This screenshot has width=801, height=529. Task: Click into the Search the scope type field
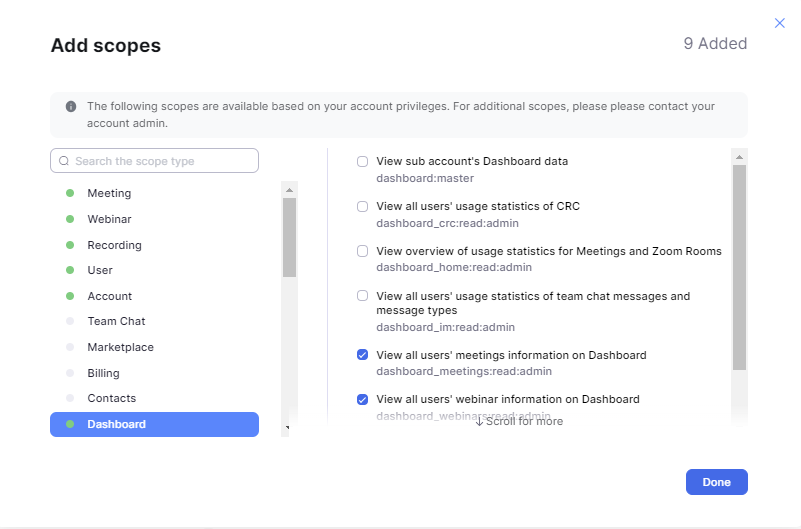[x=160, y=161]
